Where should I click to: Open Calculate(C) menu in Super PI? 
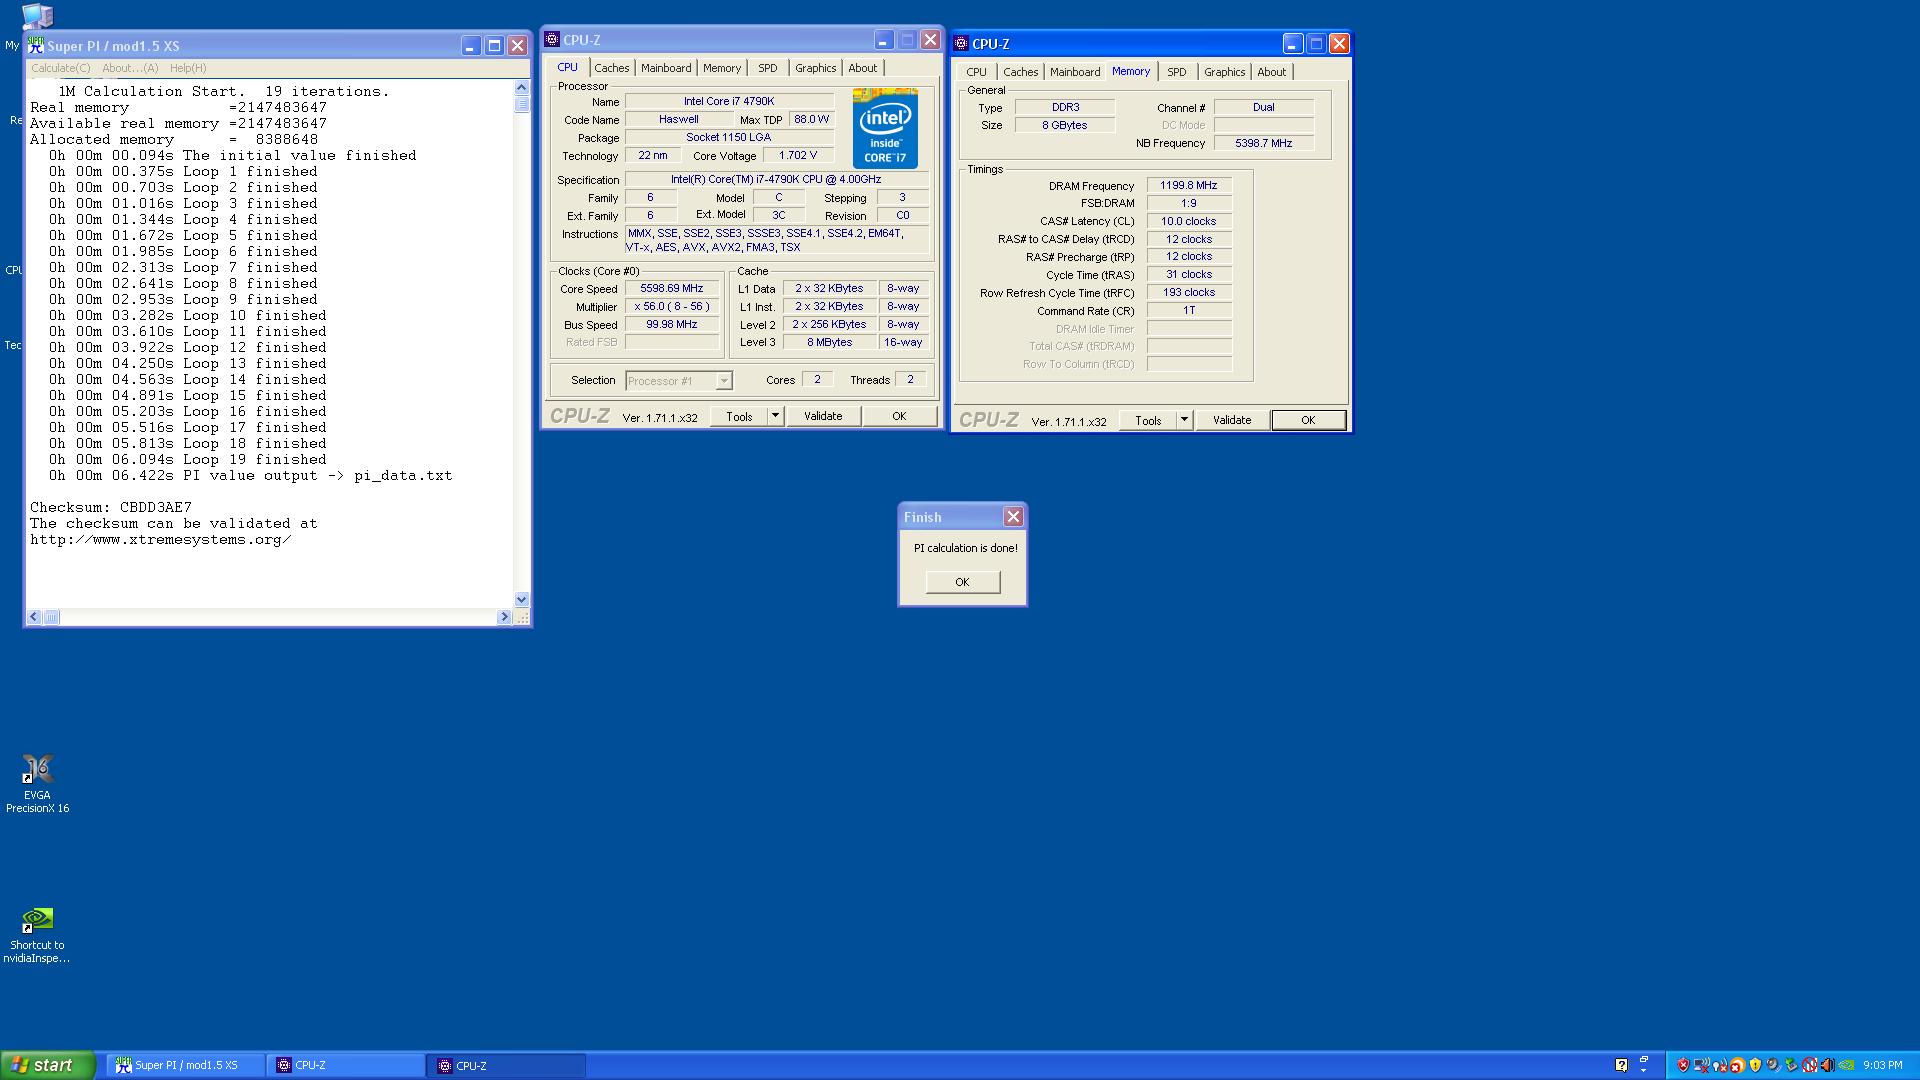tap(60, 68)
